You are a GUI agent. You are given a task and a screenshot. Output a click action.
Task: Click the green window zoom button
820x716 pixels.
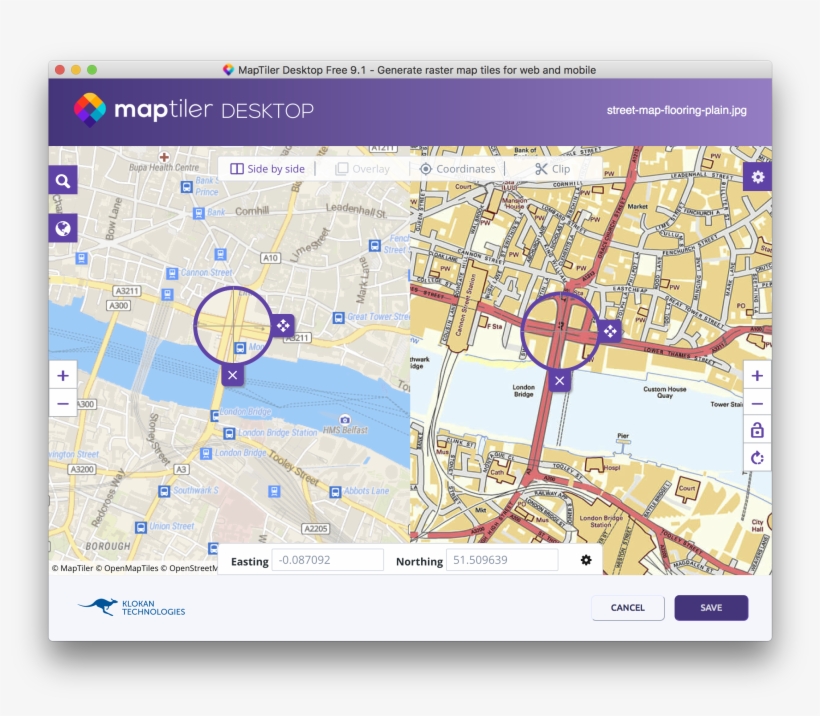pos(92,70)
